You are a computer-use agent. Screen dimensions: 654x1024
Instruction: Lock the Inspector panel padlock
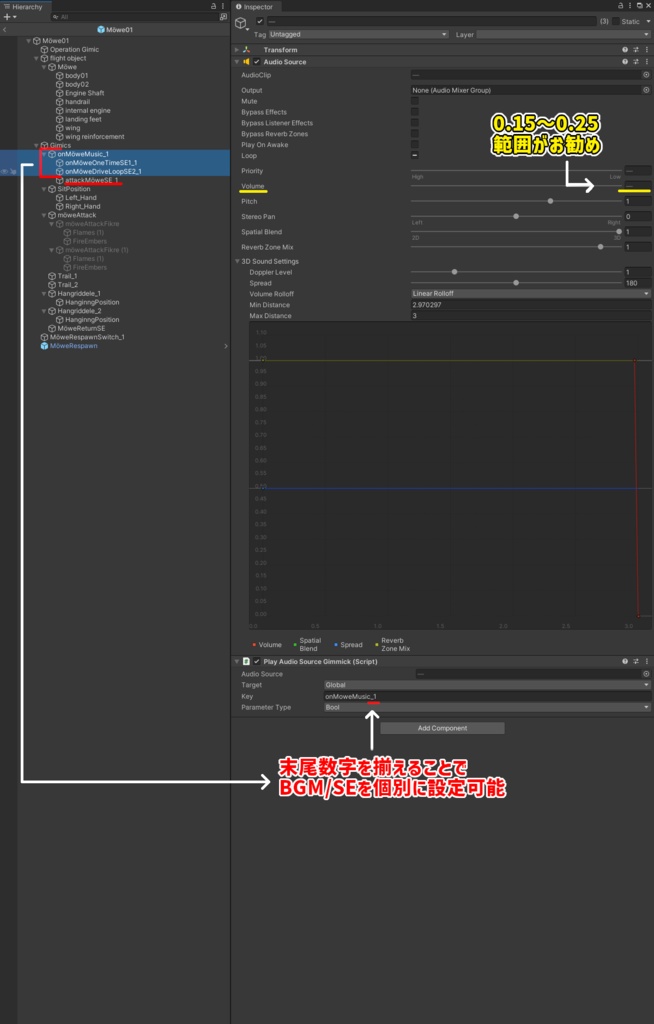620,6
